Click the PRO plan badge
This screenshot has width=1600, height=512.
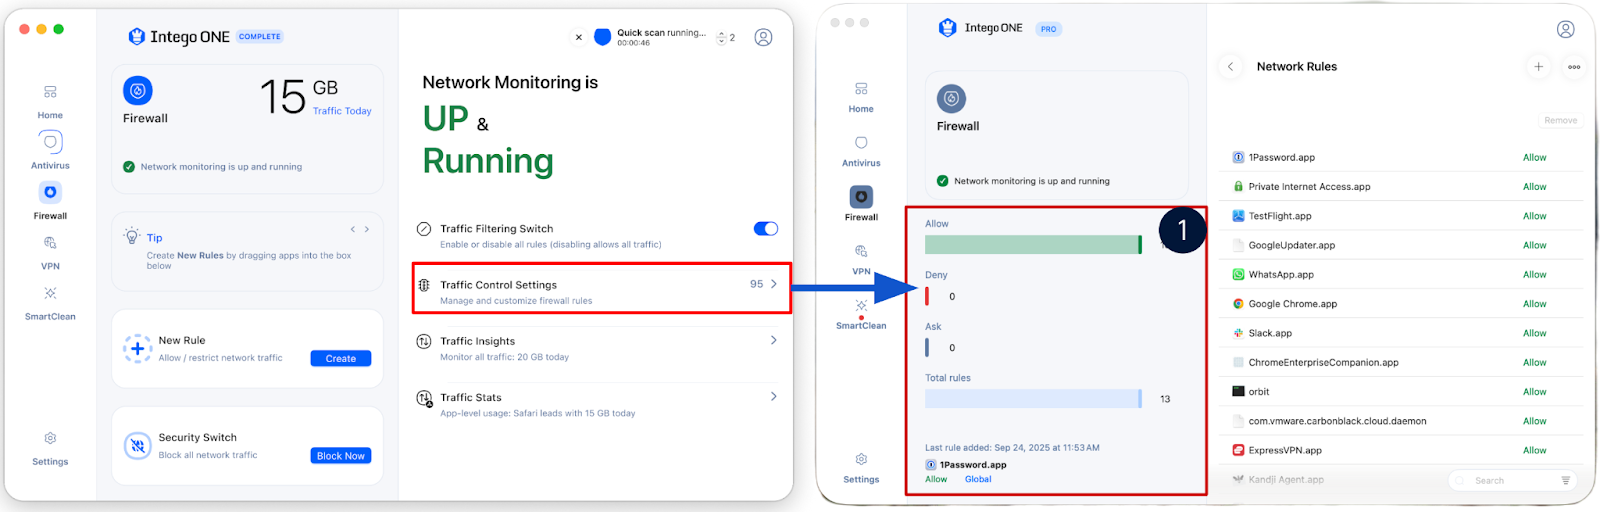(1048, 29)
